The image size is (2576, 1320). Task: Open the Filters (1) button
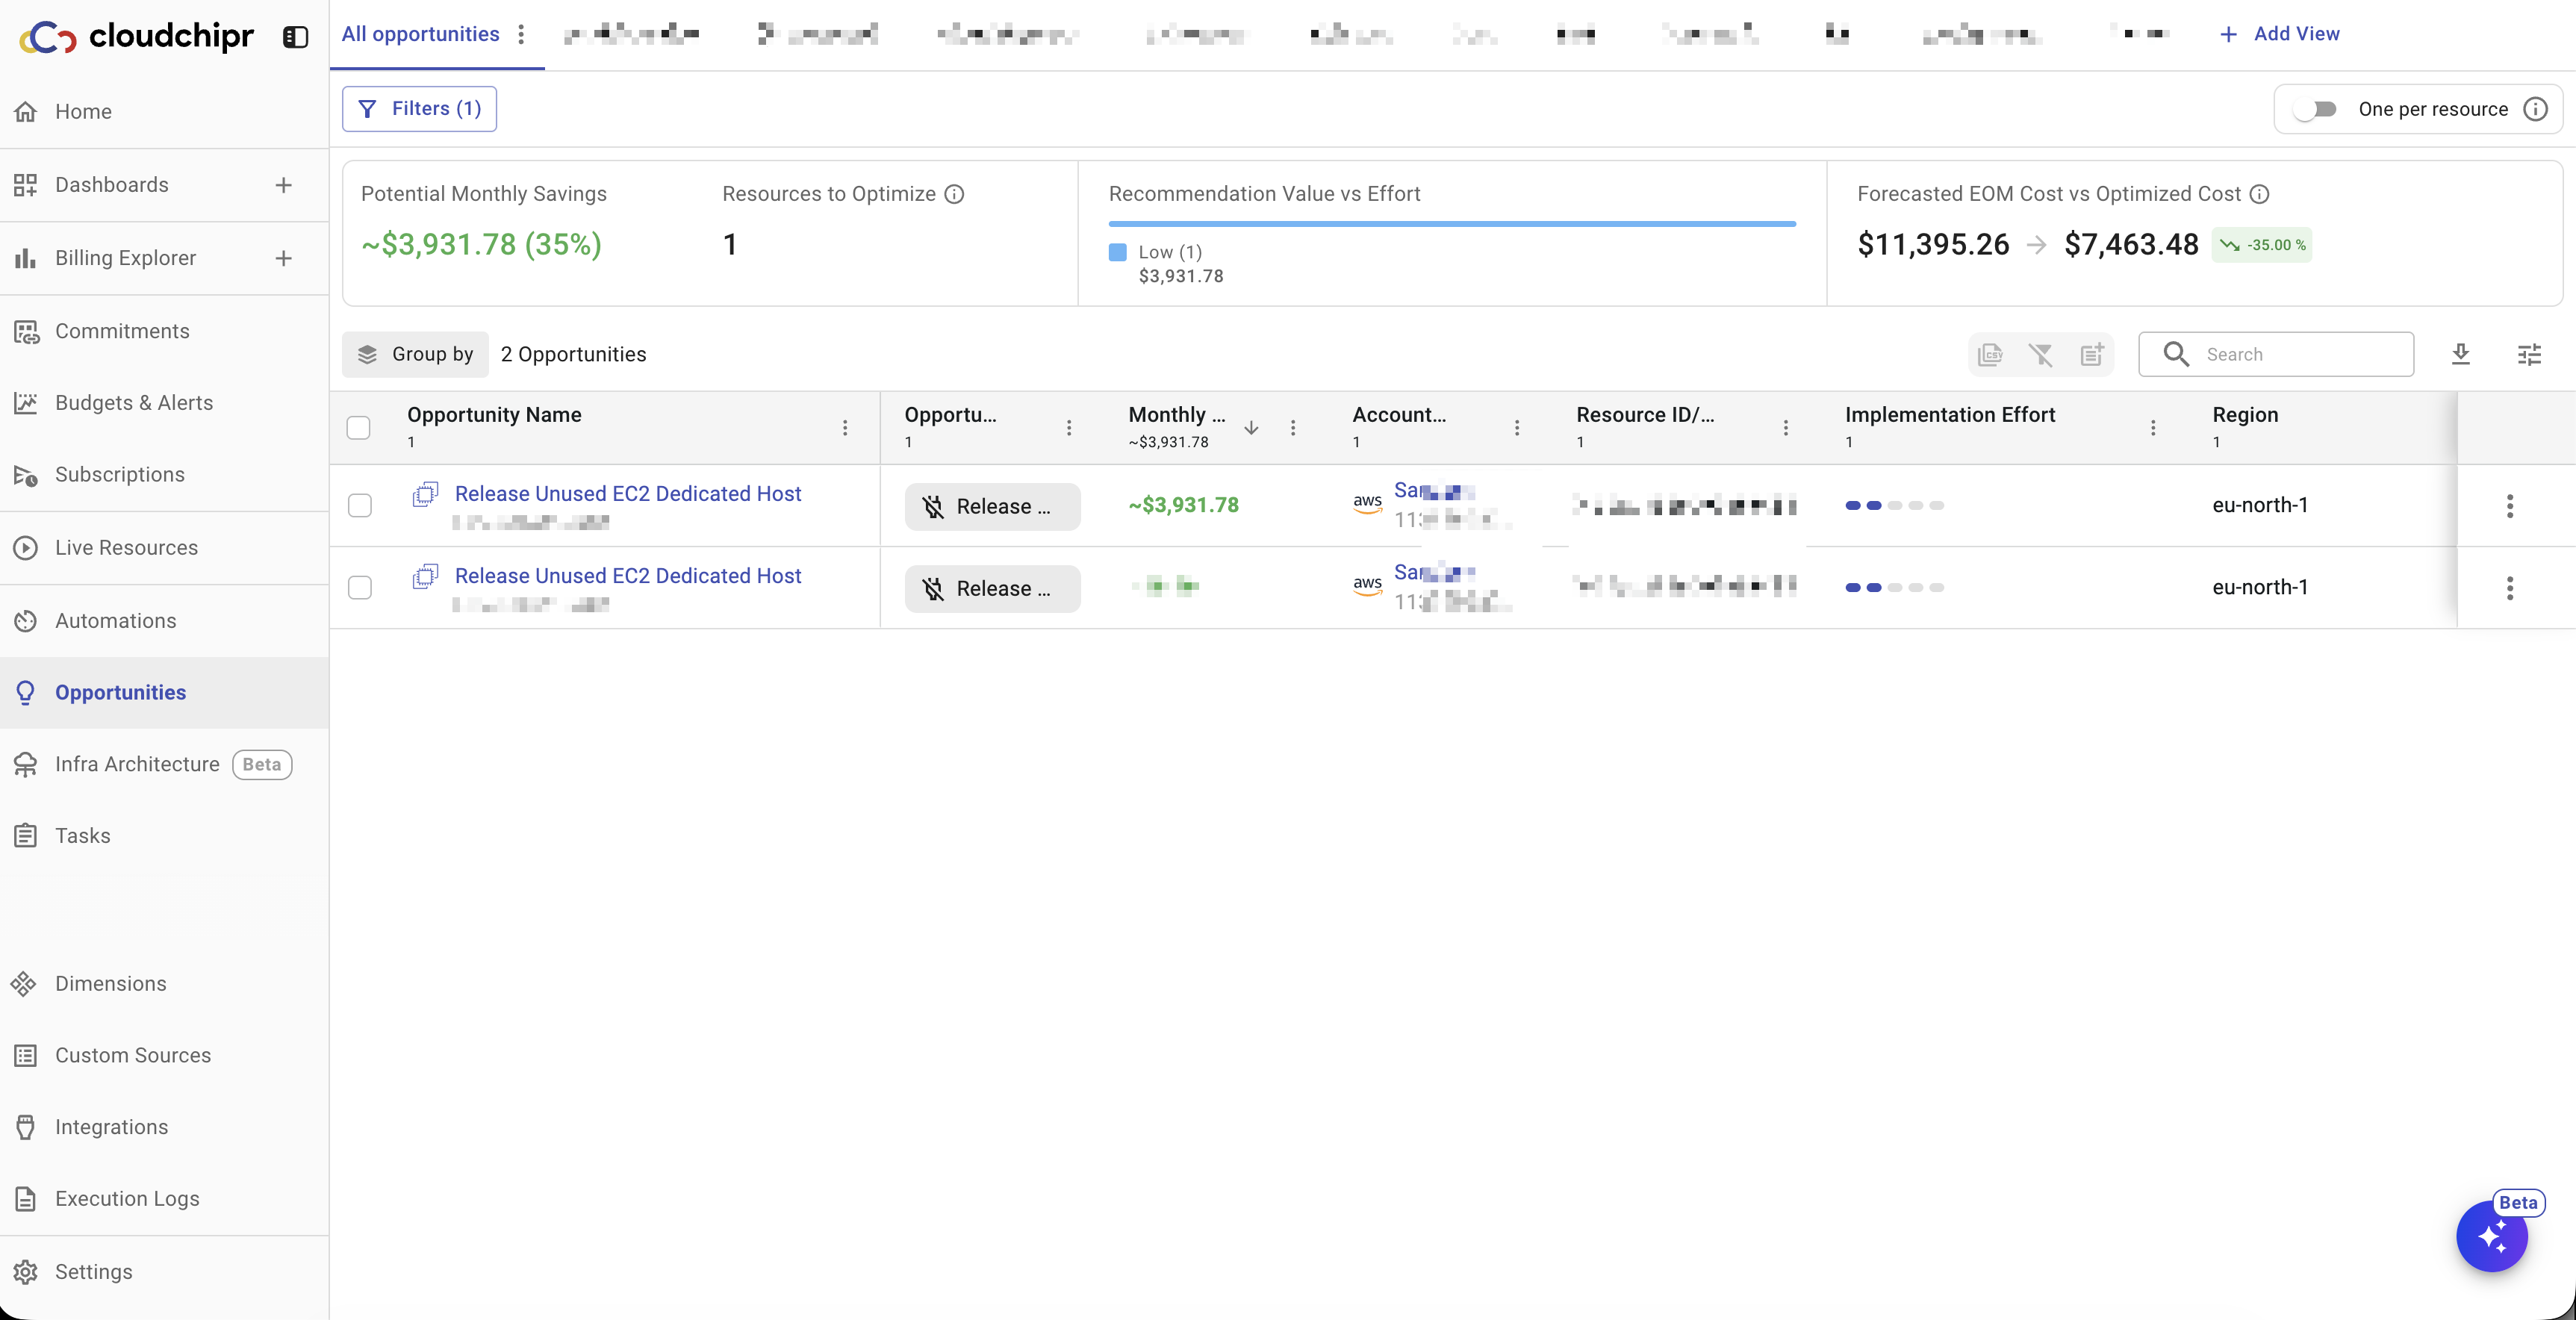(x=419, y=109)
